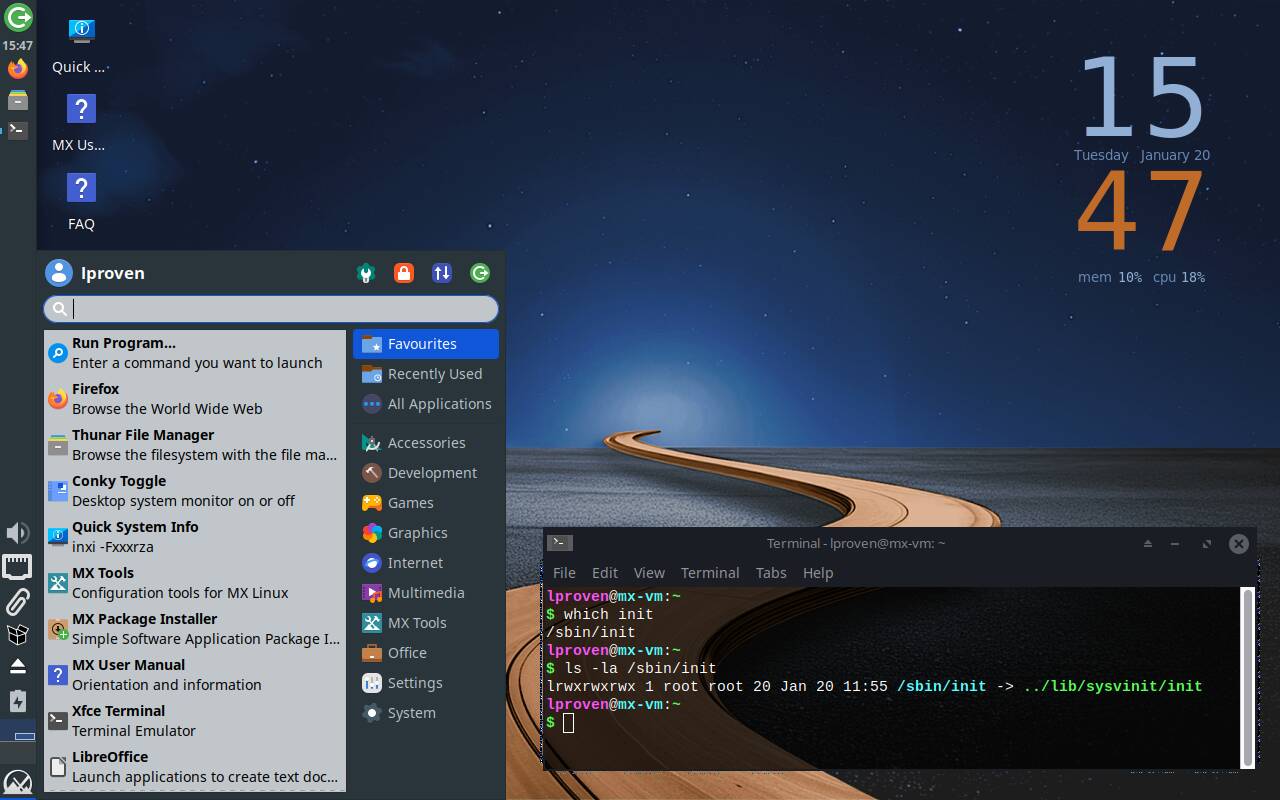Viewport: 1280px width, 800px height.
Task: Open the volume control speaker icon
Action: point(17,533)
